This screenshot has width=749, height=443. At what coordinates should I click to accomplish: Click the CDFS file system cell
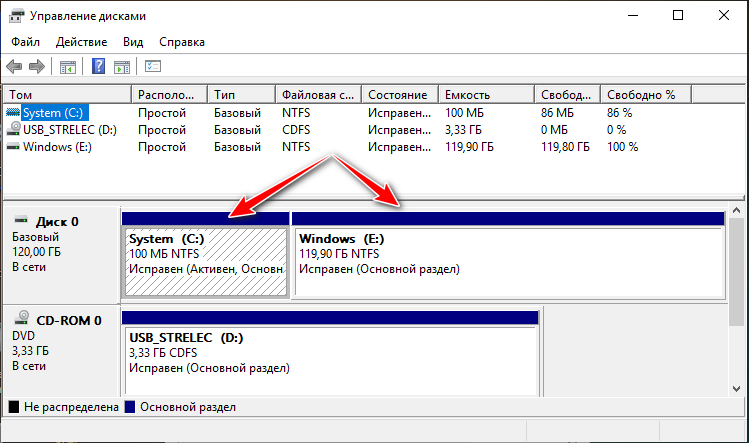click(x=296, y=130)
